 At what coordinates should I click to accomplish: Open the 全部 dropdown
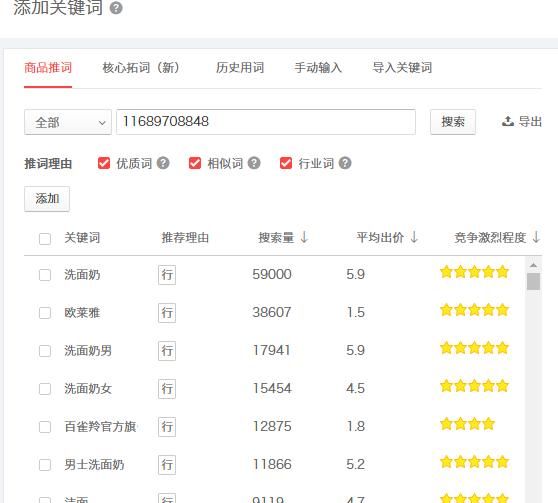pyautogui.click(x=68, y=122)
